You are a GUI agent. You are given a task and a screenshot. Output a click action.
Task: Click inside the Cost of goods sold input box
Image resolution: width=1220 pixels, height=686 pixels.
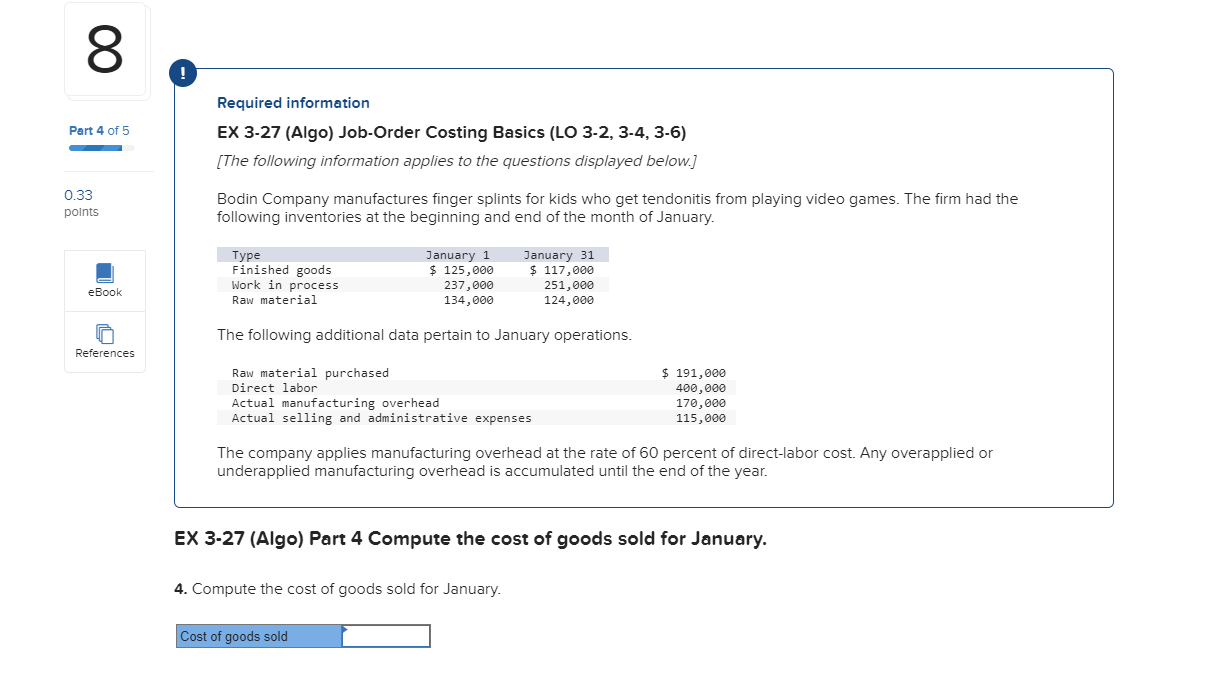click(385, 636)
